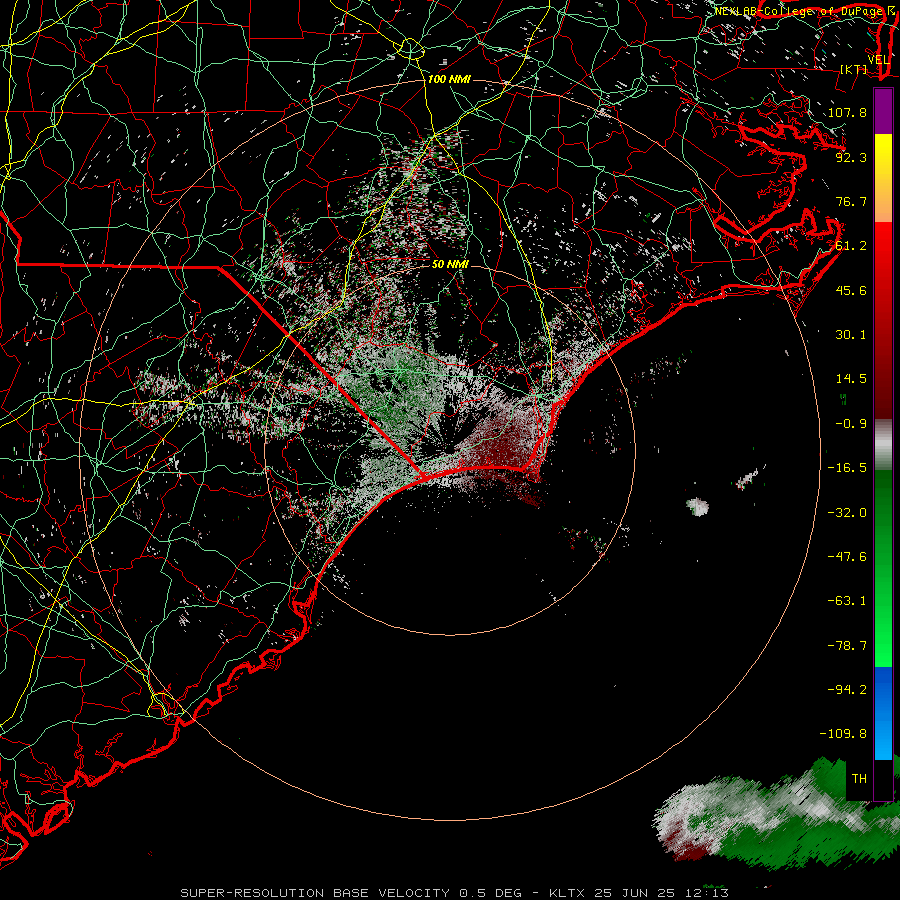Select the 107.8 value on velocity scale
Viewport: 900px width, 900px height.
[847, 112]
